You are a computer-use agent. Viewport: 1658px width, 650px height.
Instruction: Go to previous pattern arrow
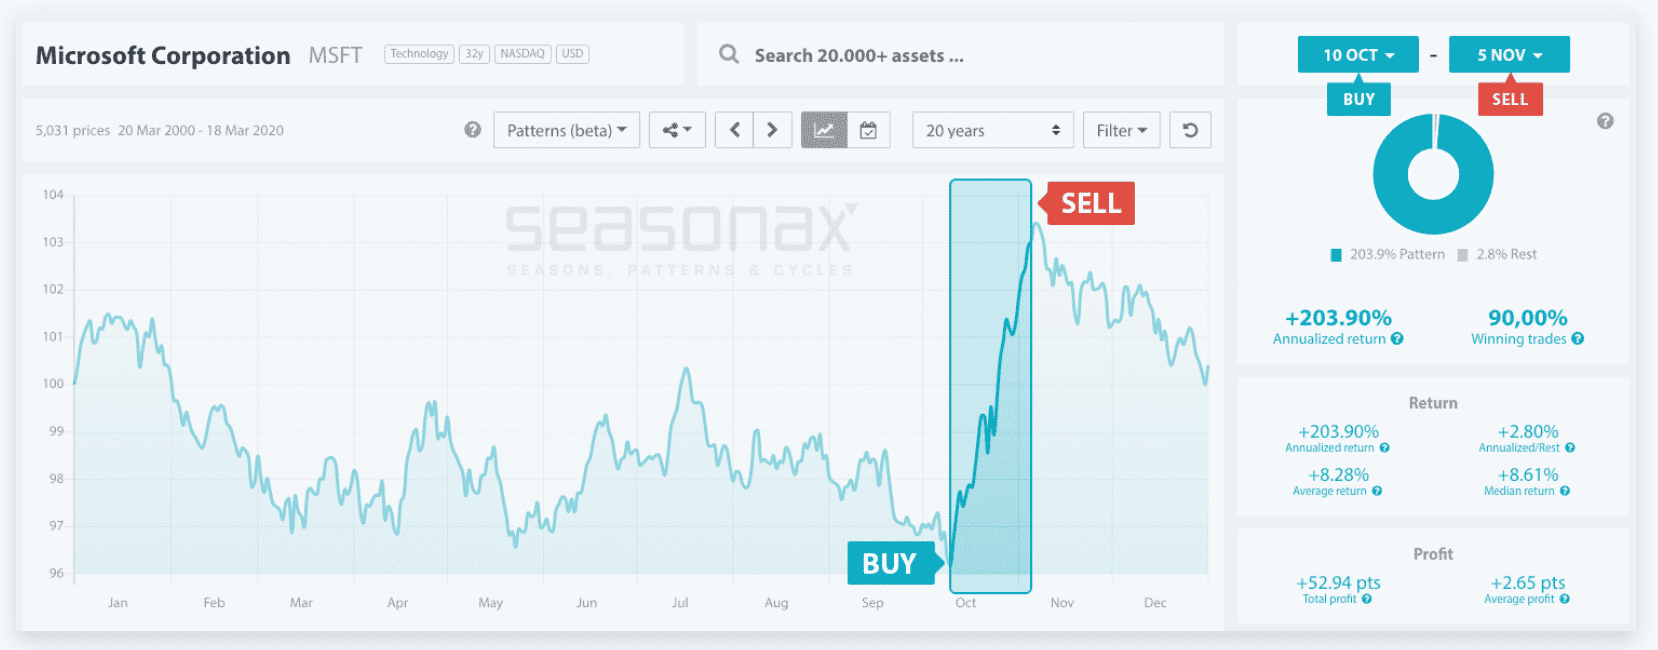click(x=735, y=130)
